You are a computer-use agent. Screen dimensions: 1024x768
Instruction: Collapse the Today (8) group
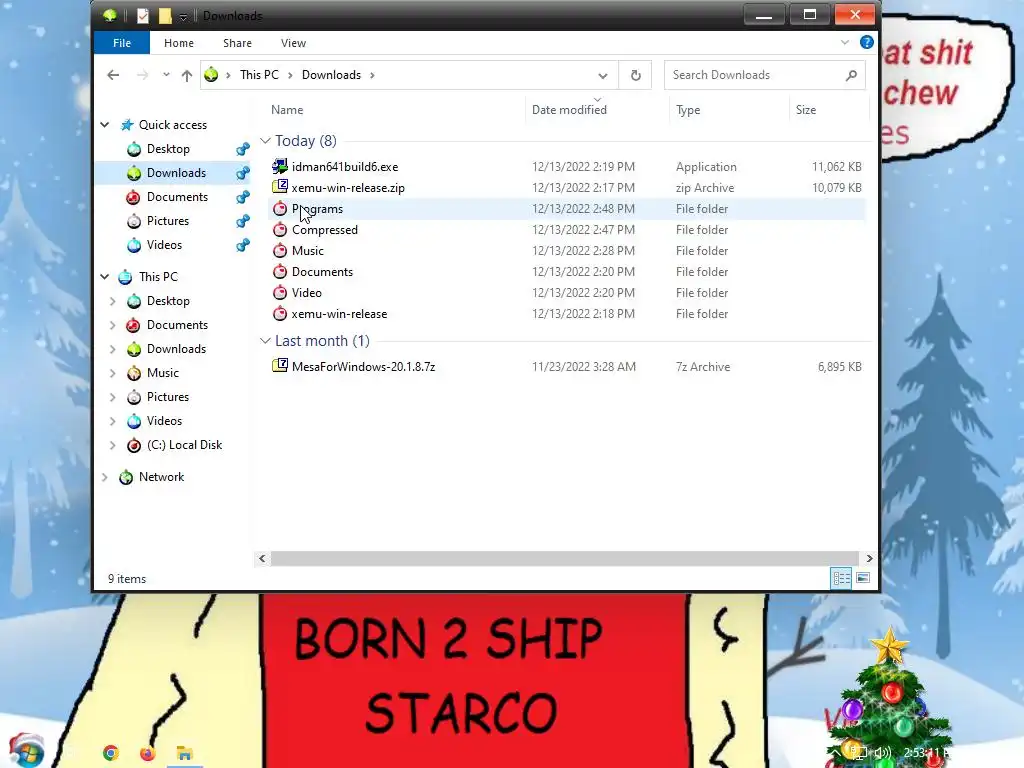click(x=265, y=140)
